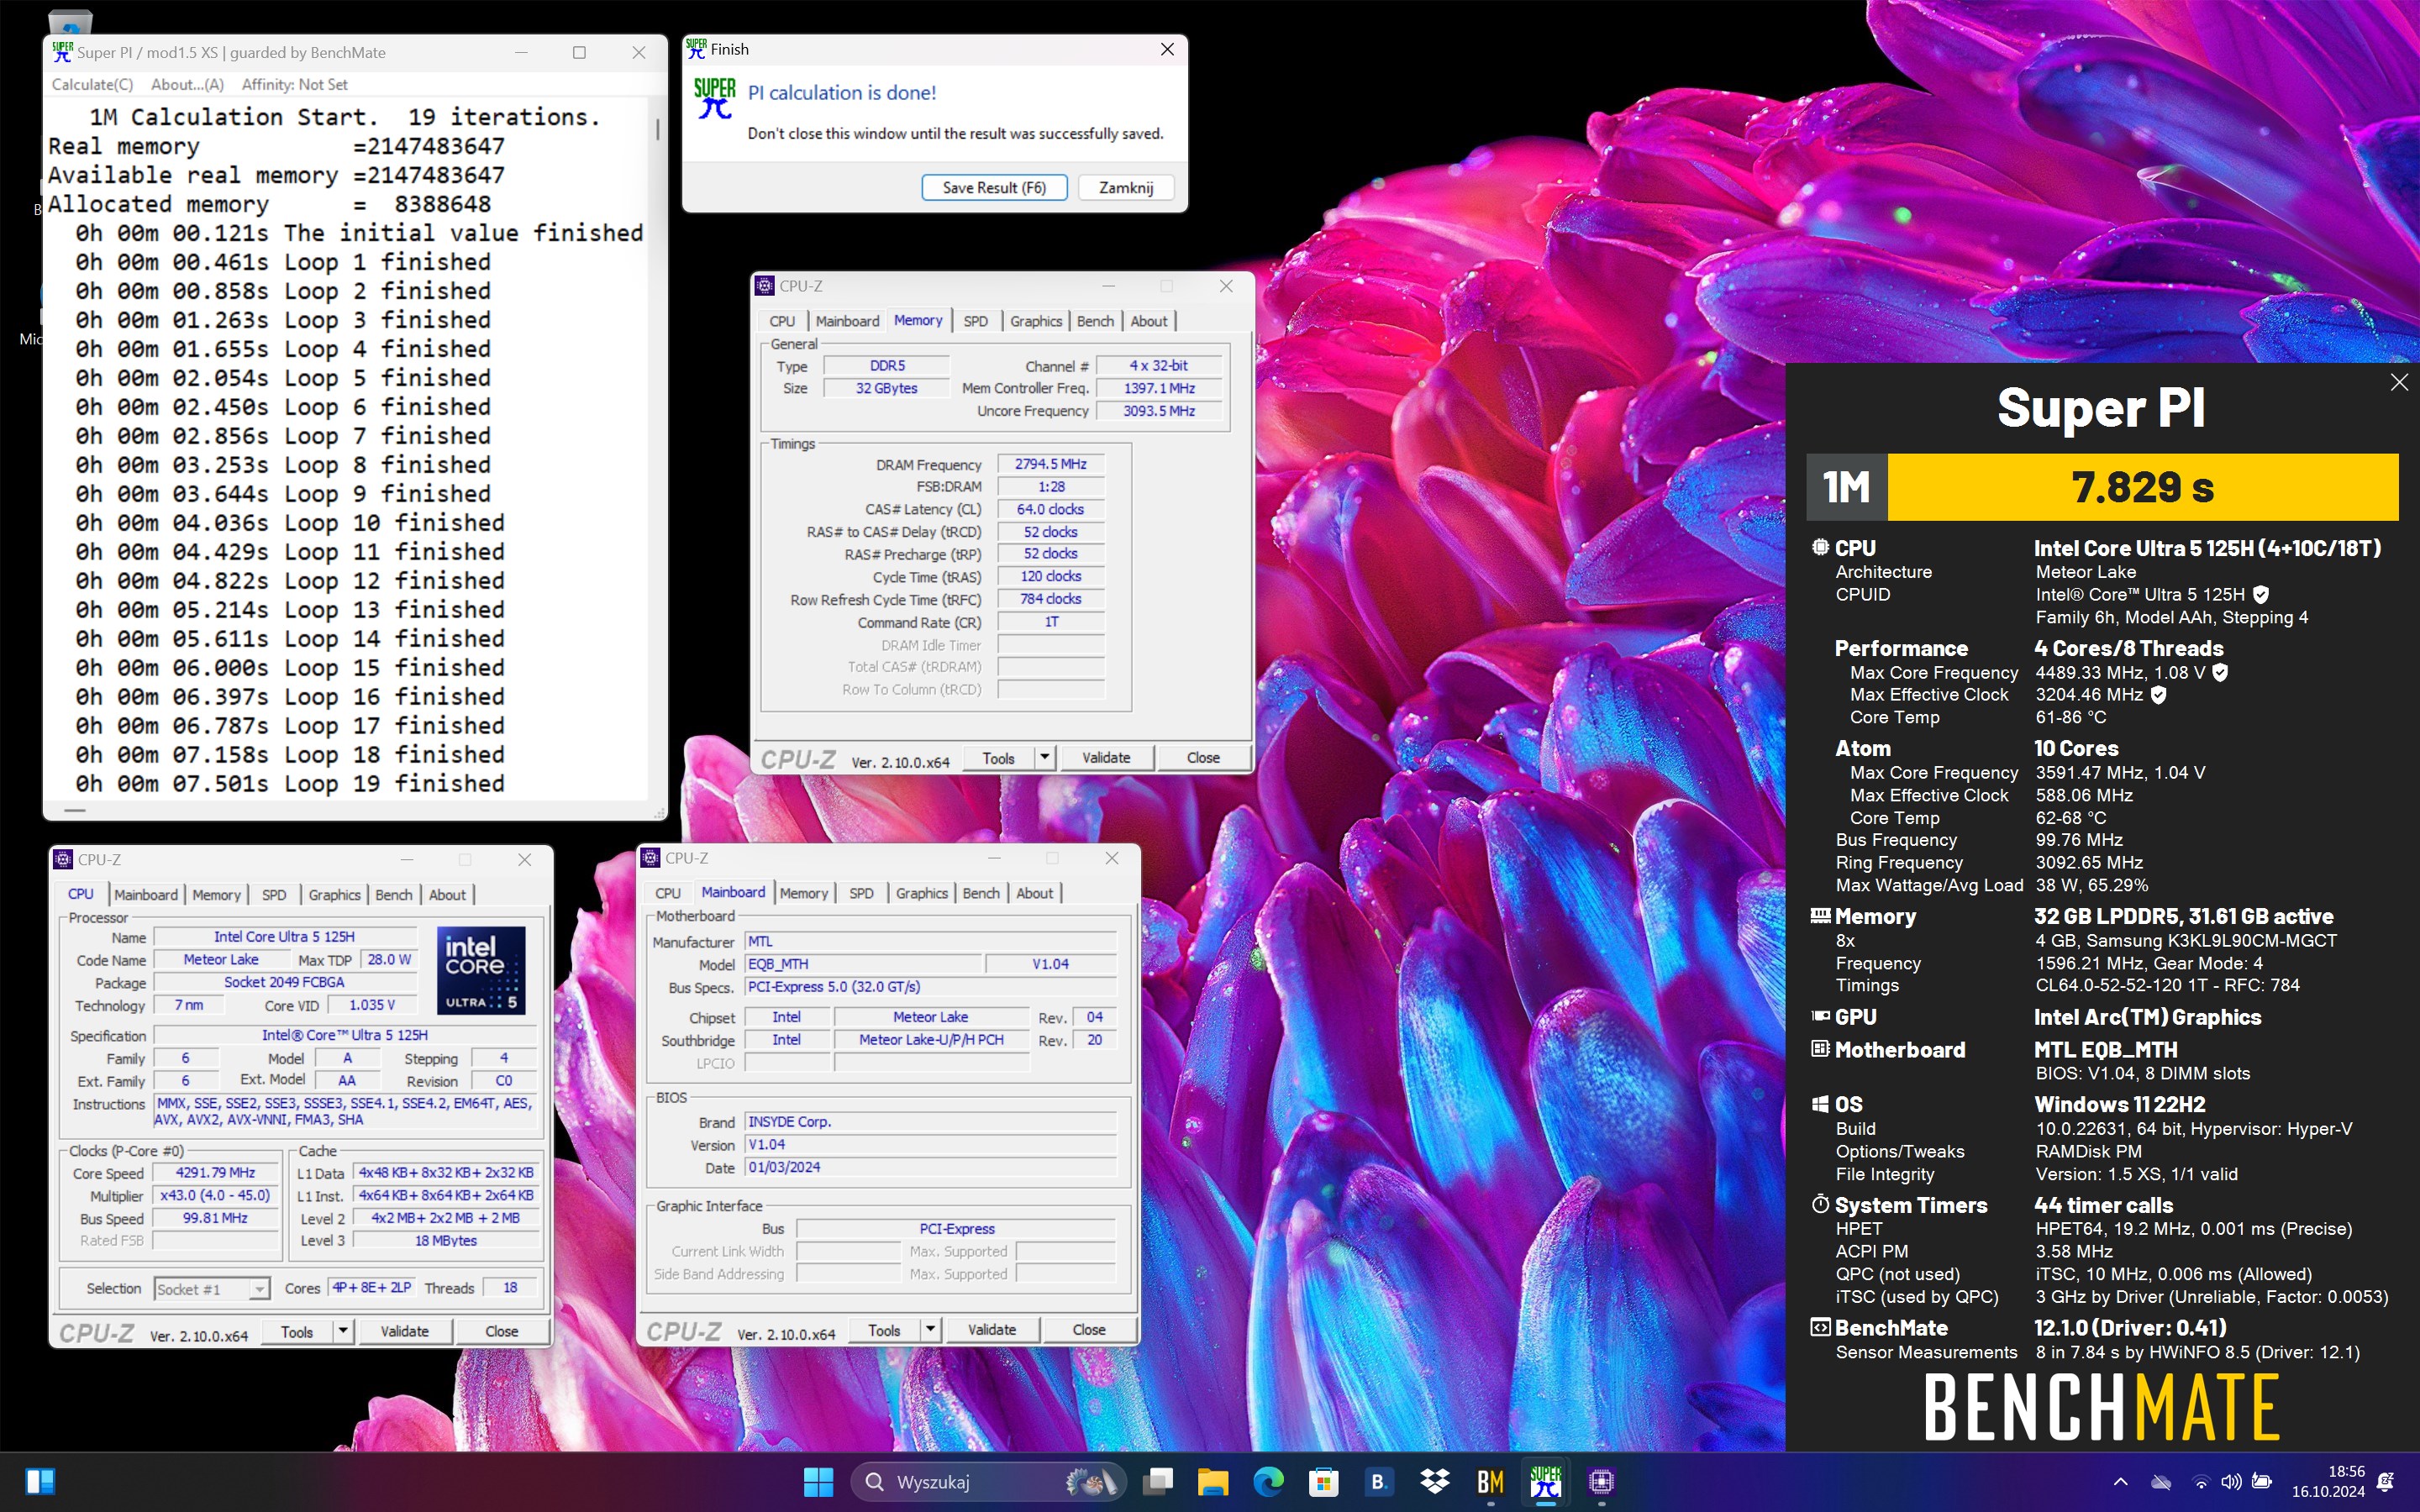Click the Windows OS icon in BenchMate panel
Image resolution: width=2420 pixels, height=1512 pixels.
pos(1820,1104)
